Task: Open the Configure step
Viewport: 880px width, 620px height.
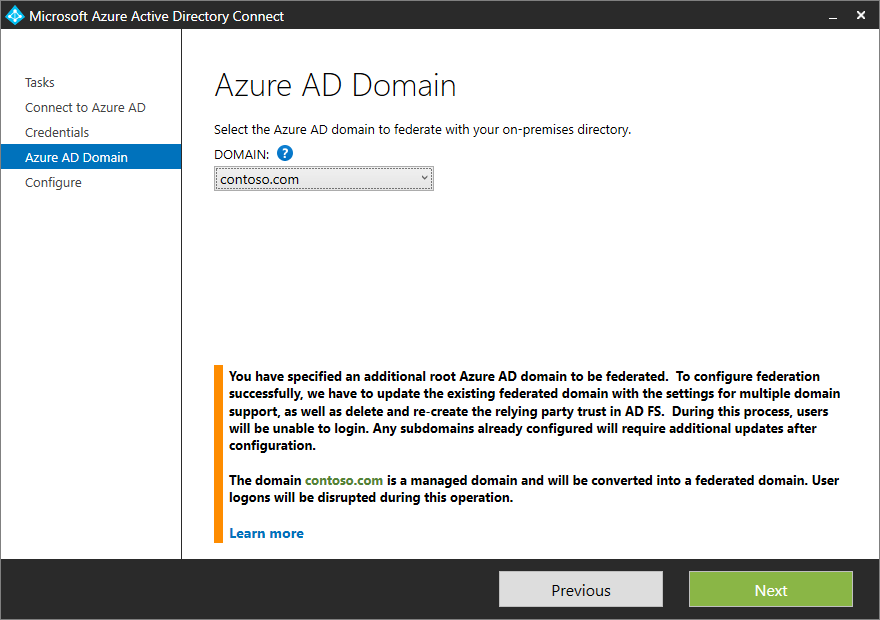Action: click(x=53, y=182)
